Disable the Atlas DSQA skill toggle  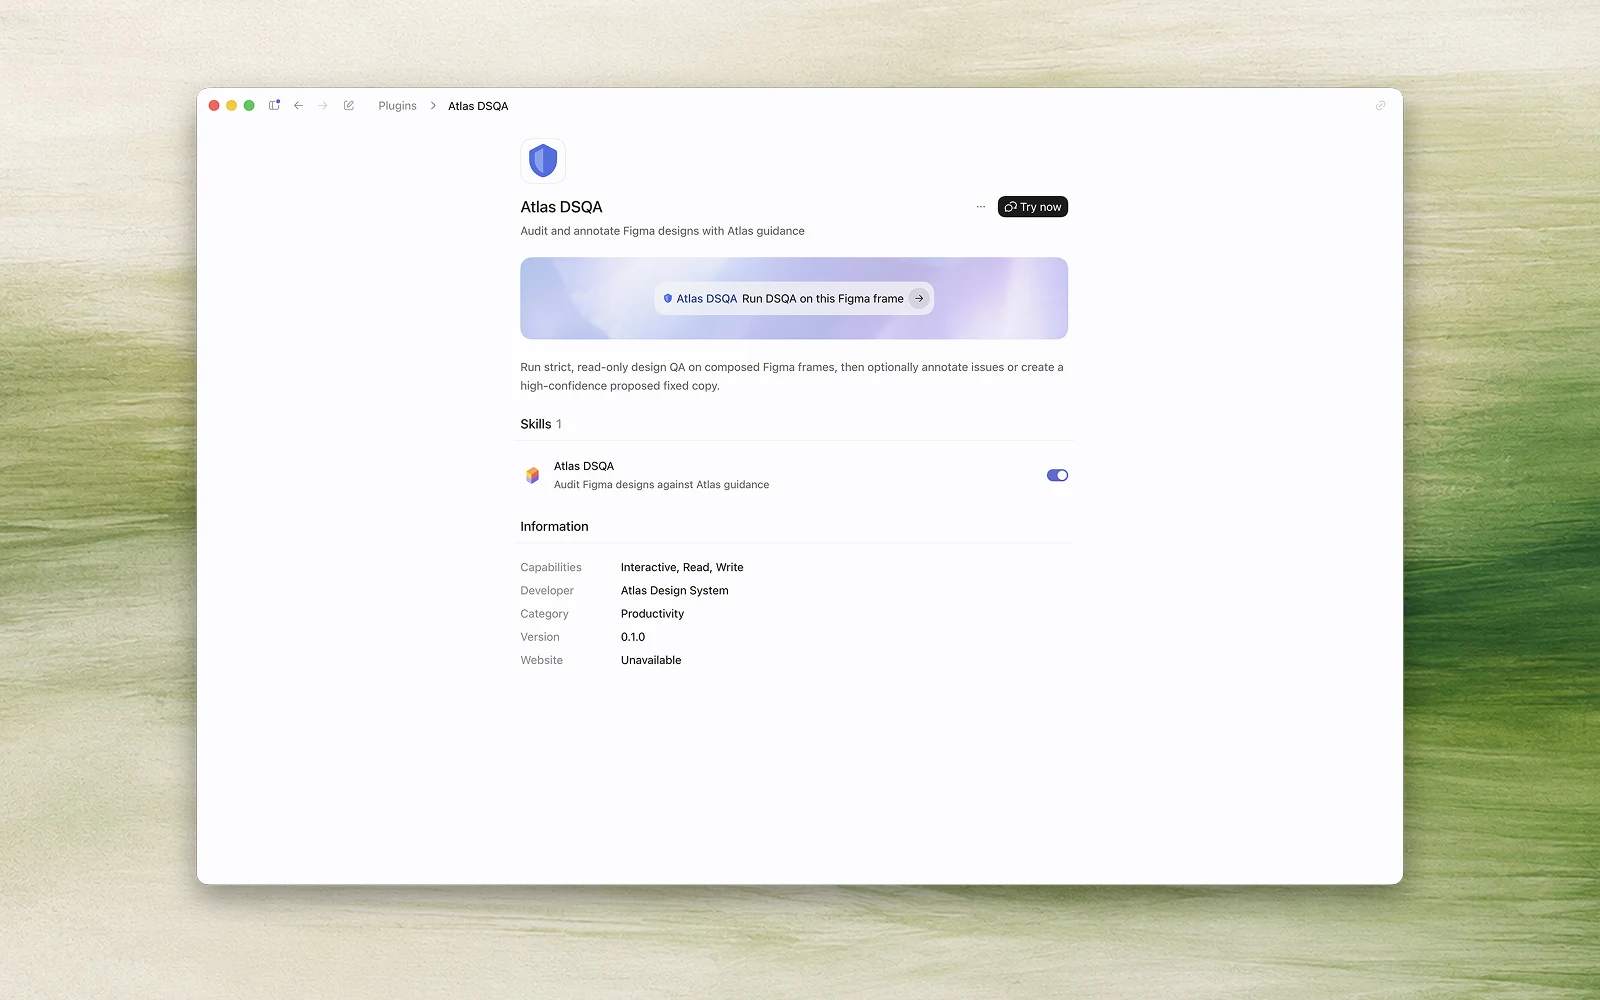coord(1057,475)
